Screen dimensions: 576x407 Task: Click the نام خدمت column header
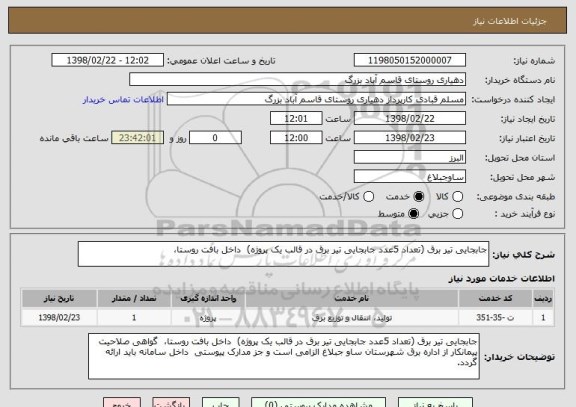click(352, 298)
